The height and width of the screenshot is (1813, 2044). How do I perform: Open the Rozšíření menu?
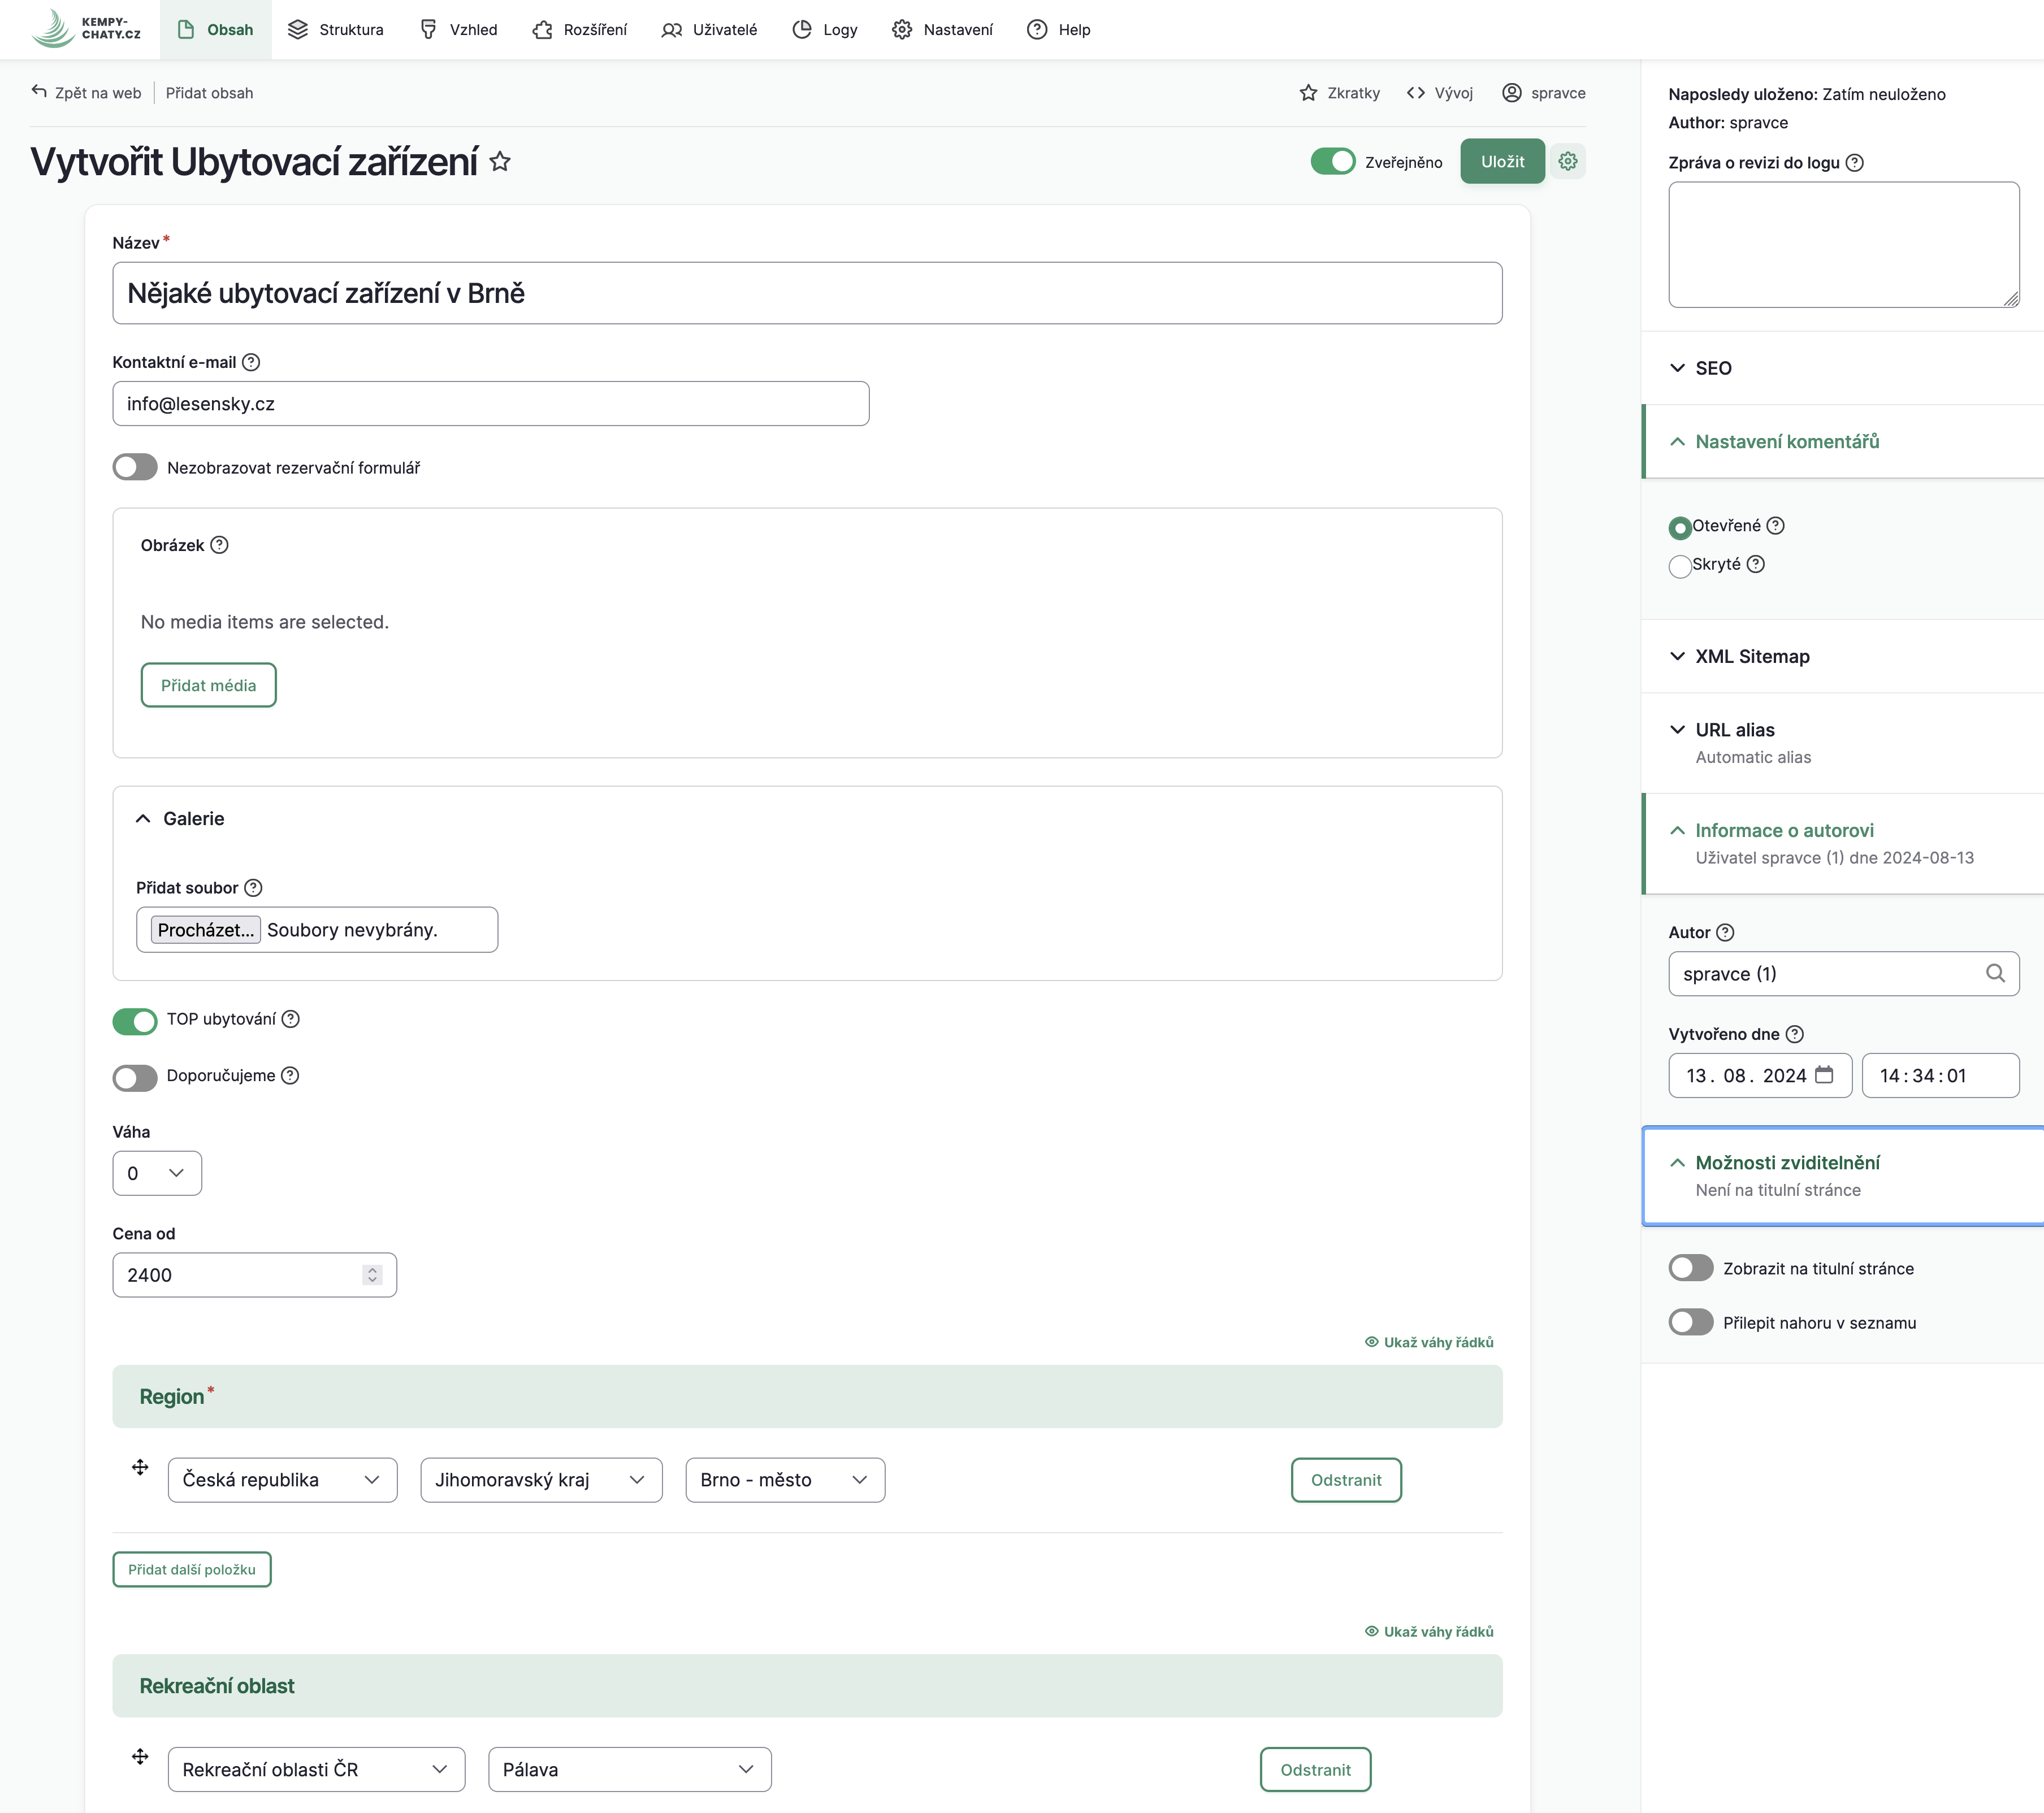click(580, 29)
